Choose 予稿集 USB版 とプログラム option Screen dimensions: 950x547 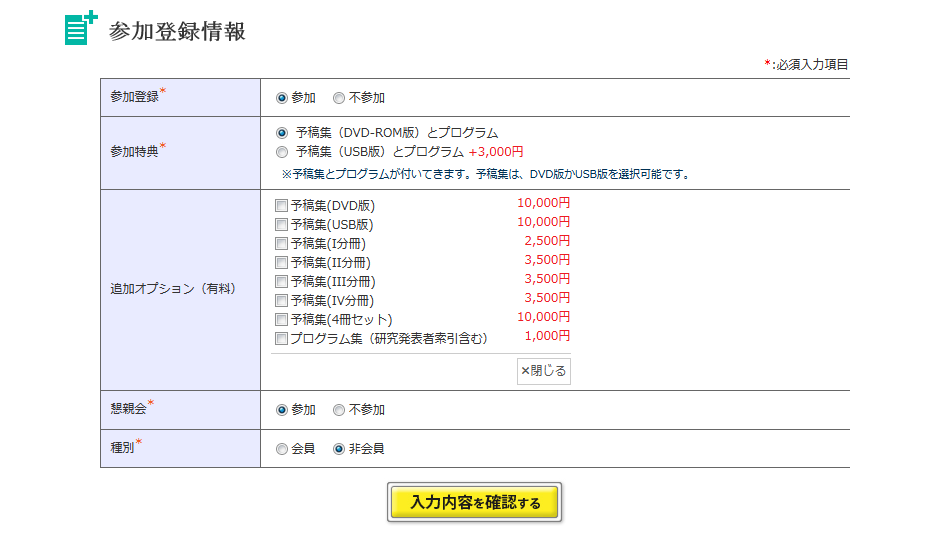(282, 152)
